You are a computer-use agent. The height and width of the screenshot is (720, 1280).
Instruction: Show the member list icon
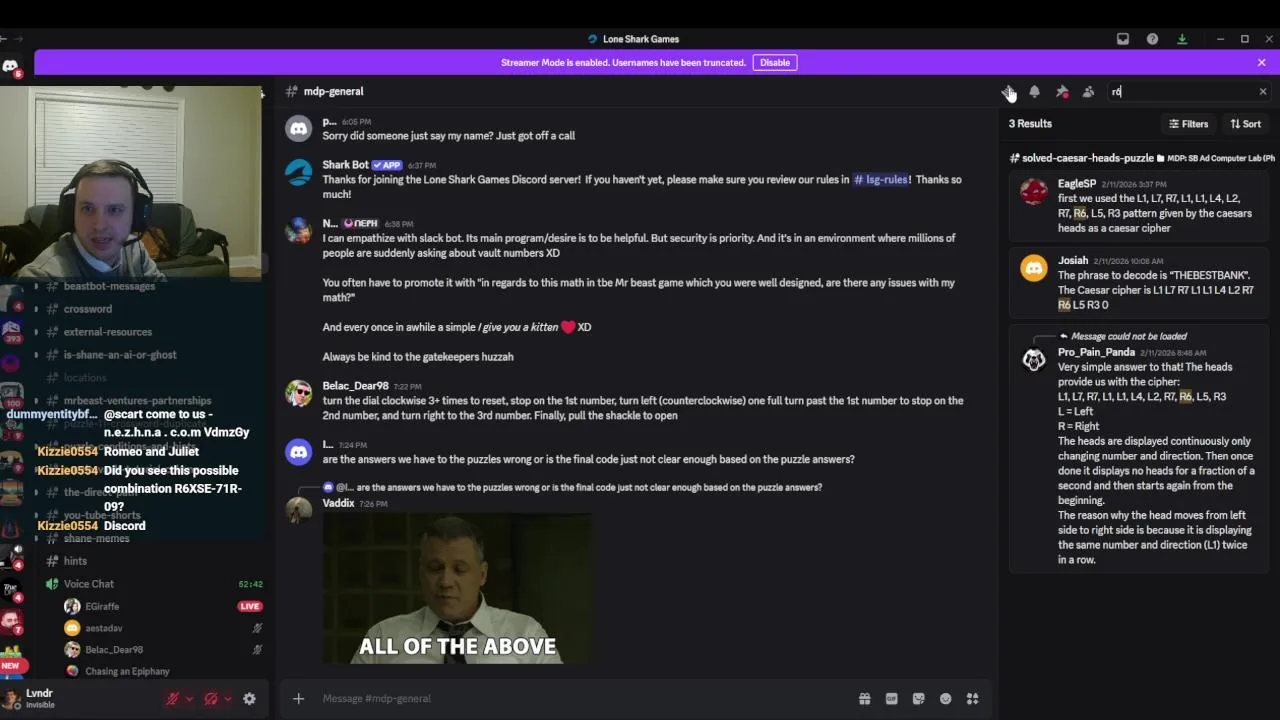tap(1088, 92)
